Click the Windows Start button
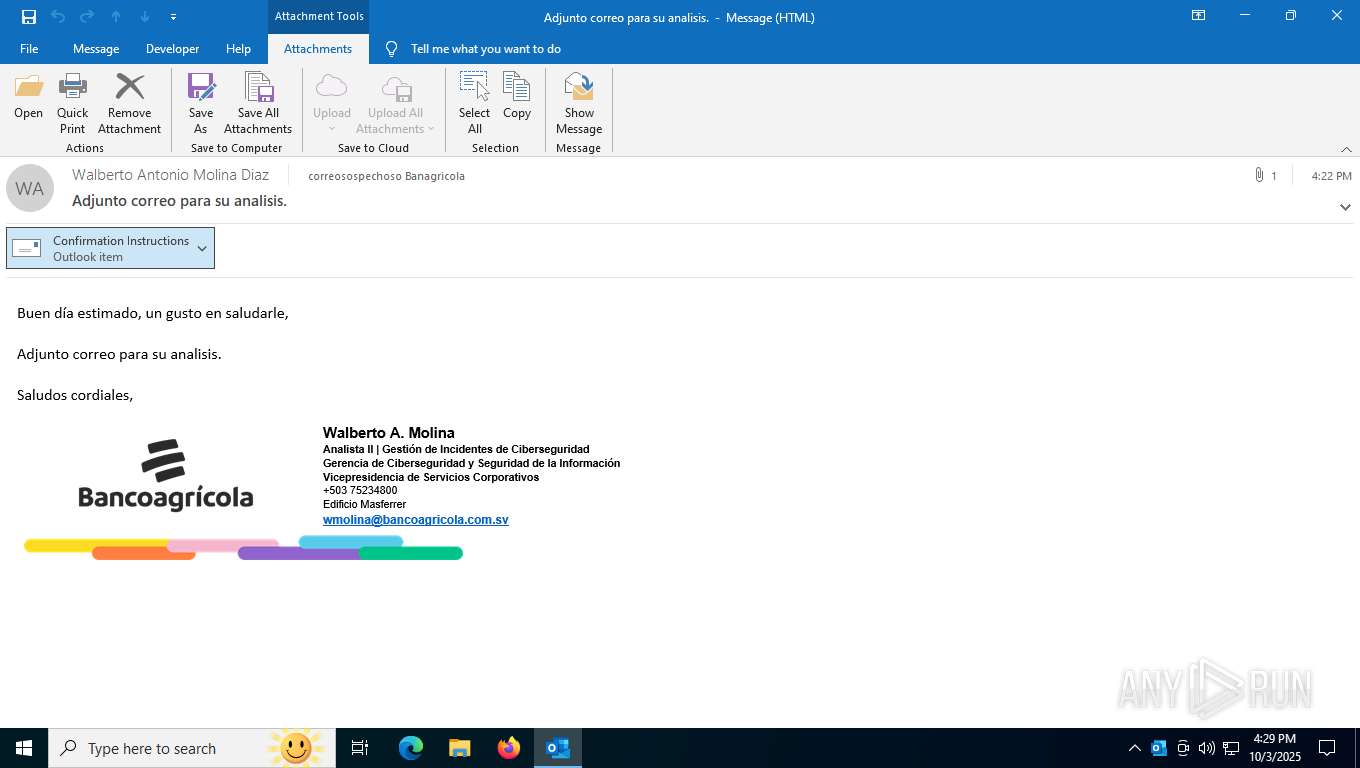The image size is (1360, 768). pos(24,748)
